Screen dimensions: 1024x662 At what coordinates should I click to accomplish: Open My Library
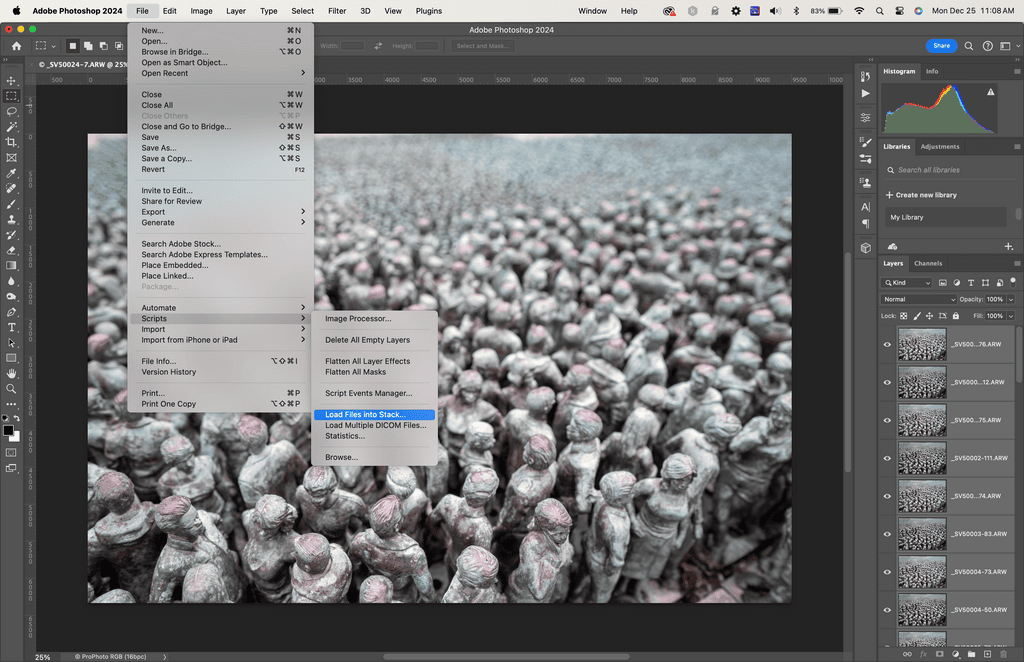(x=946, y=217)
